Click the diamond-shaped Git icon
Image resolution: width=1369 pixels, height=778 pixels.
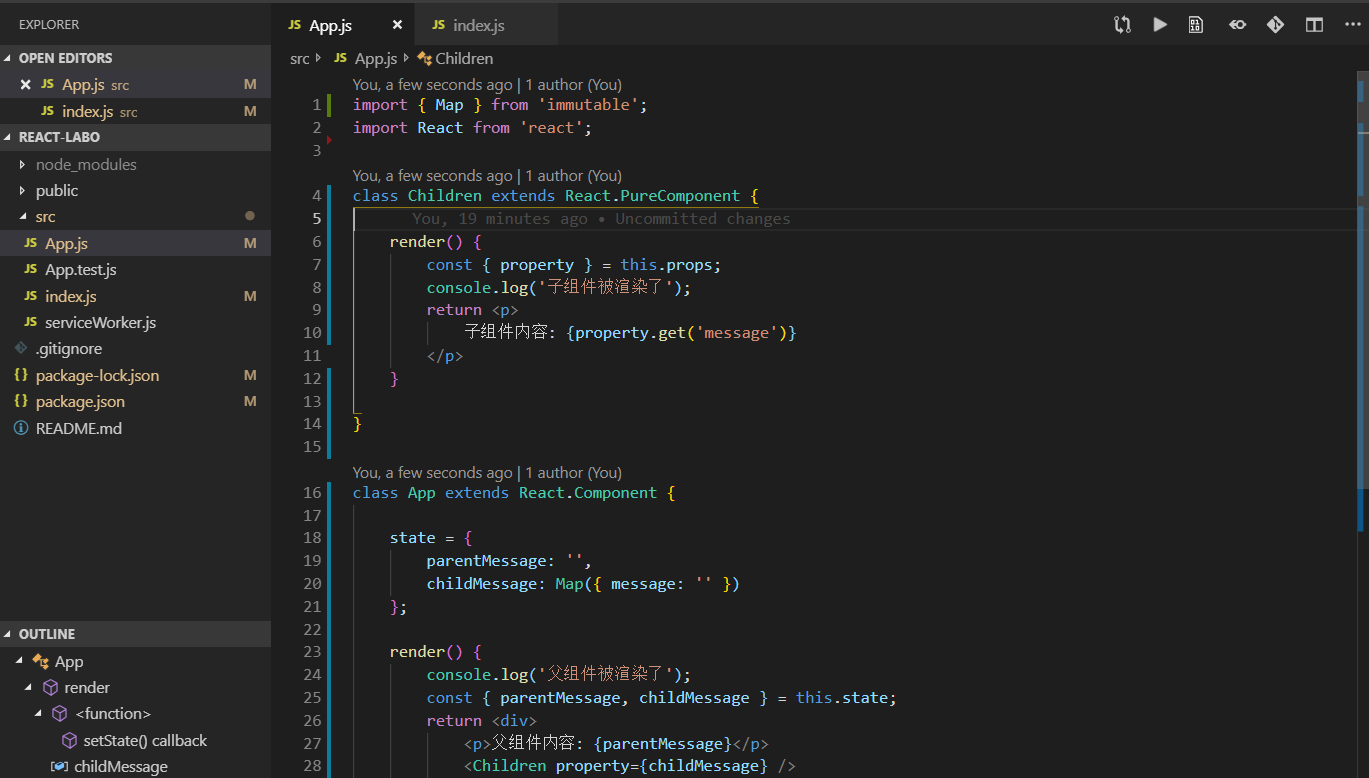tap(1275, 25)
